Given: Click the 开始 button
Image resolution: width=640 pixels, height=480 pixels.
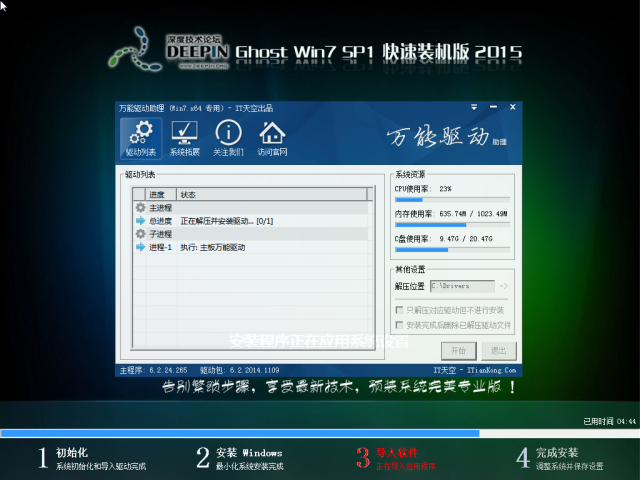Looking at the screenshot, I should (x=458, y=351).
